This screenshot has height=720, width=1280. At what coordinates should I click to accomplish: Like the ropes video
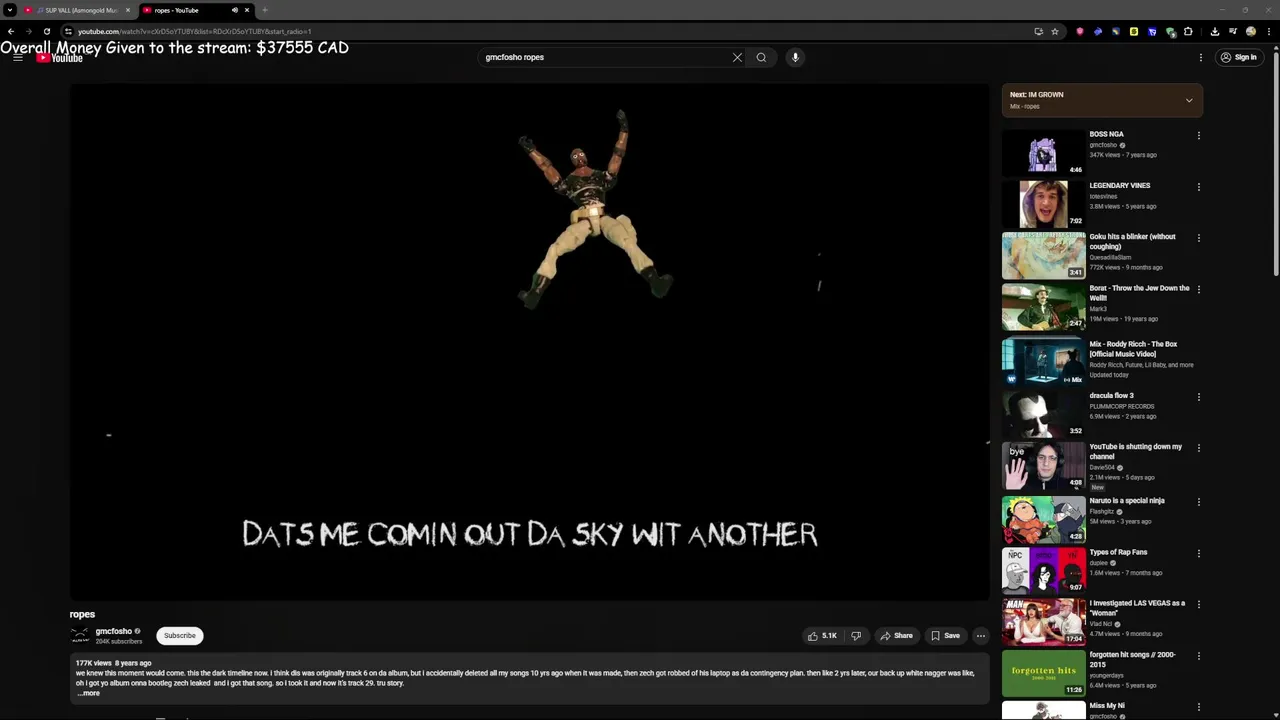pos(822,635)
